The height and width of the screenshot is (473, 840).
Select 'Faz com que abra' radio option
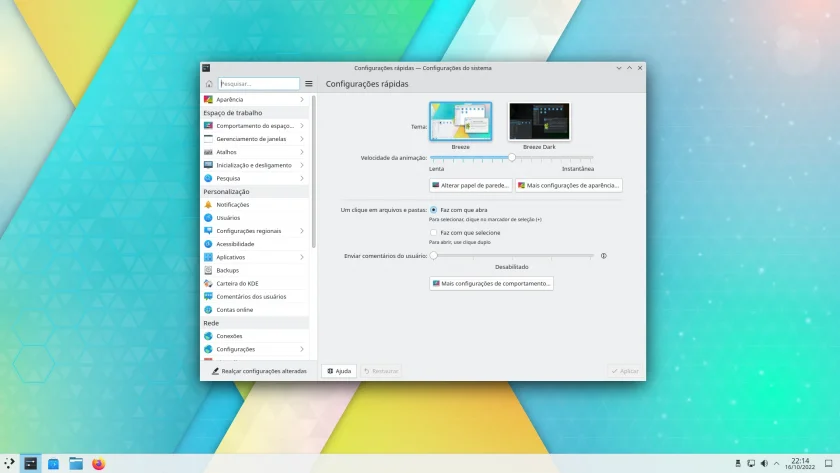[x=433, y=210]
